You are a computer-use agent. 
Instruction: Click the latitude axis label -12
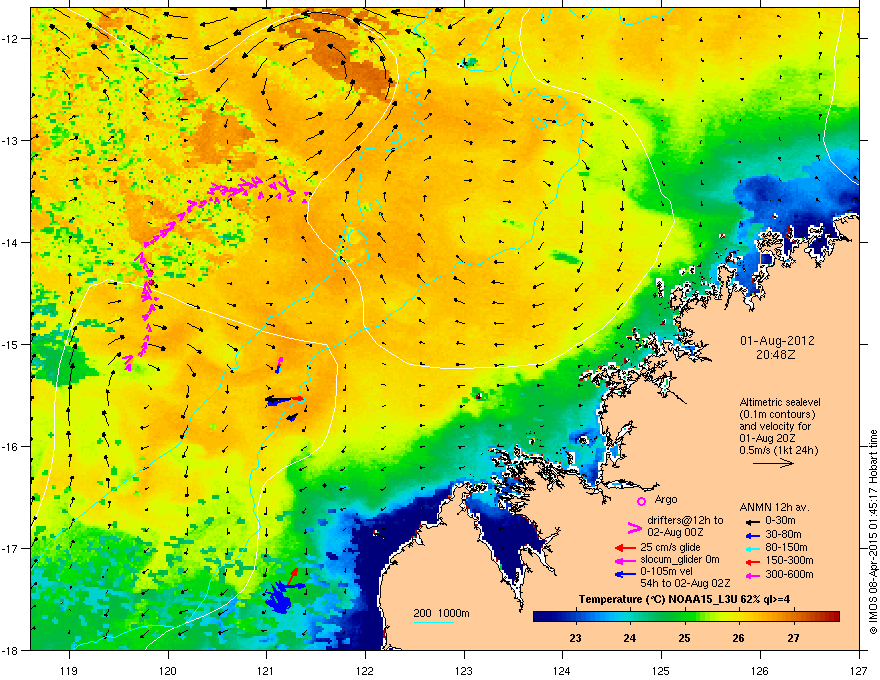tap(10, 38)
